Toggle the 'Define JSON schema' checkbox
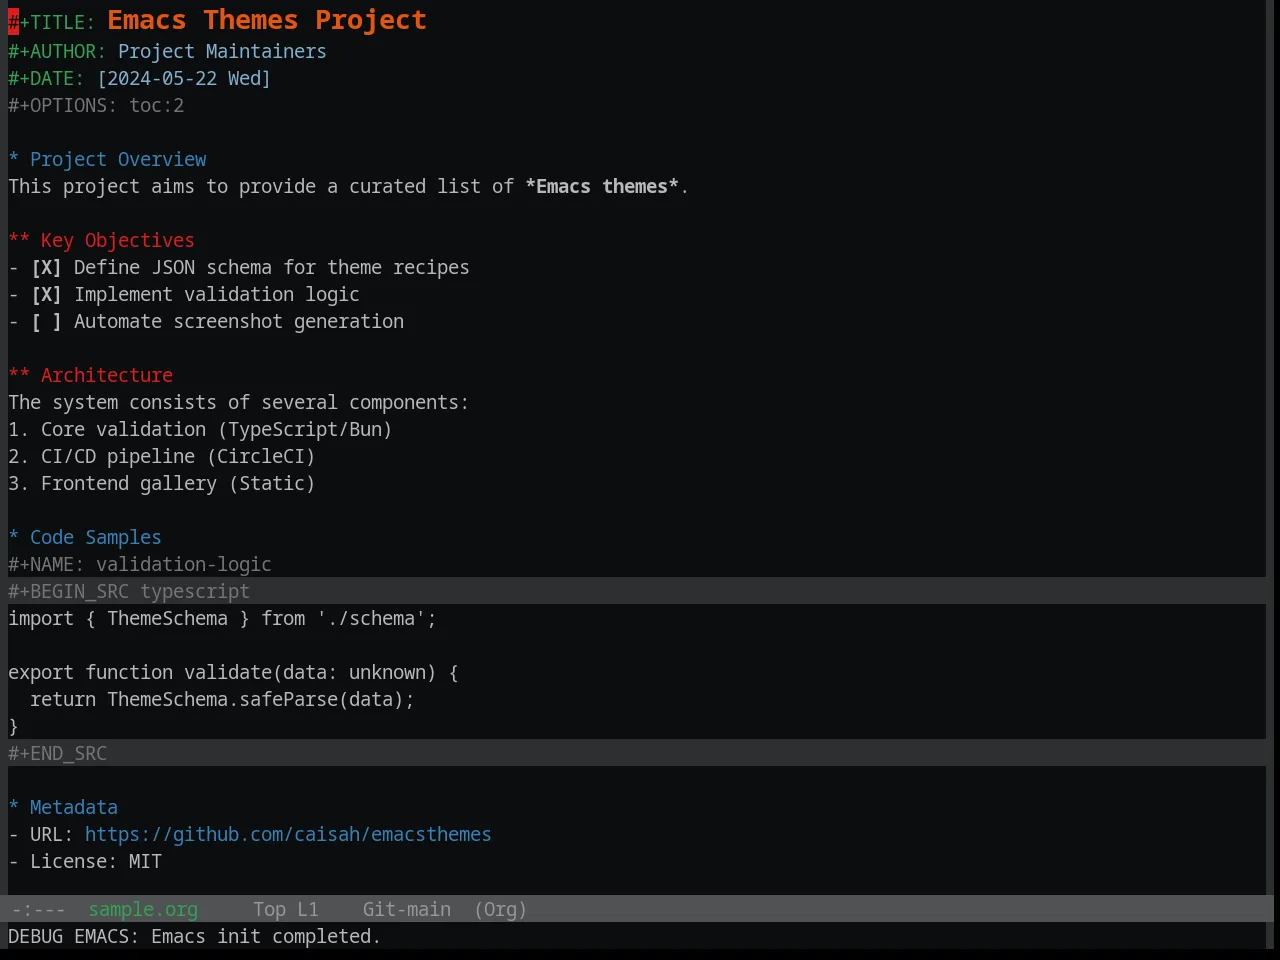Image resolution: width=1280 pixels, height=960 pixels. (46, 268)
